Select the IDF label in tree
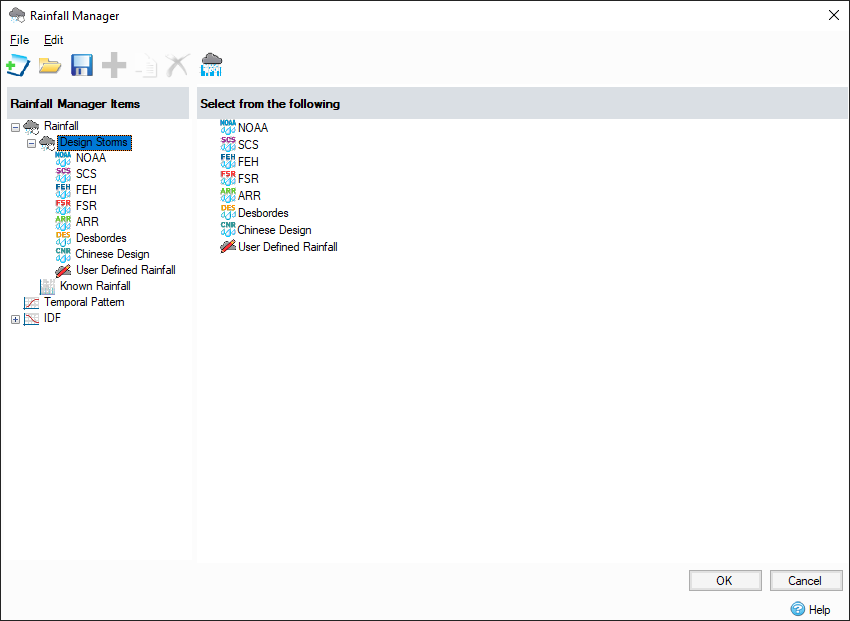 tap(52, 318)
